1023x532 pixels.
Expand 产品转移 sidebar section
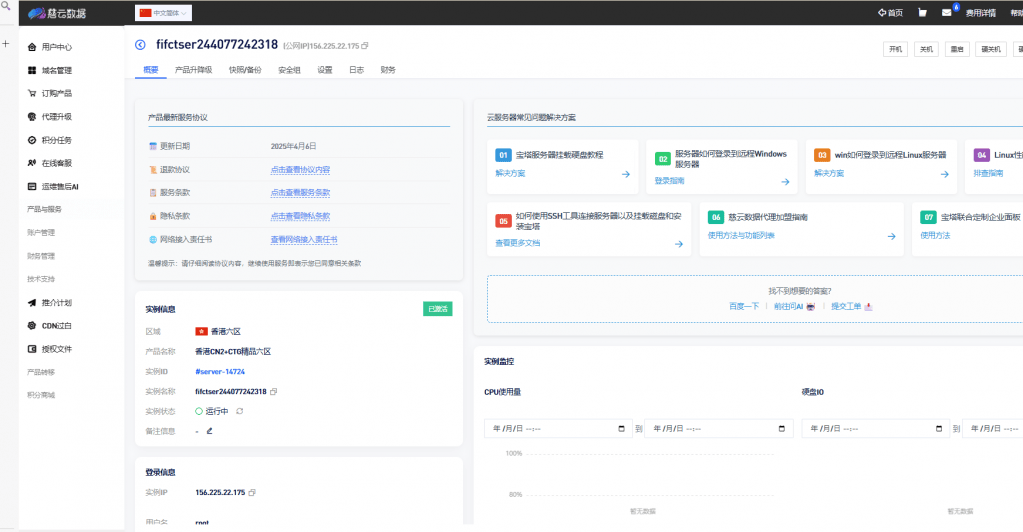pyautogui.click(x=41, y=372)
